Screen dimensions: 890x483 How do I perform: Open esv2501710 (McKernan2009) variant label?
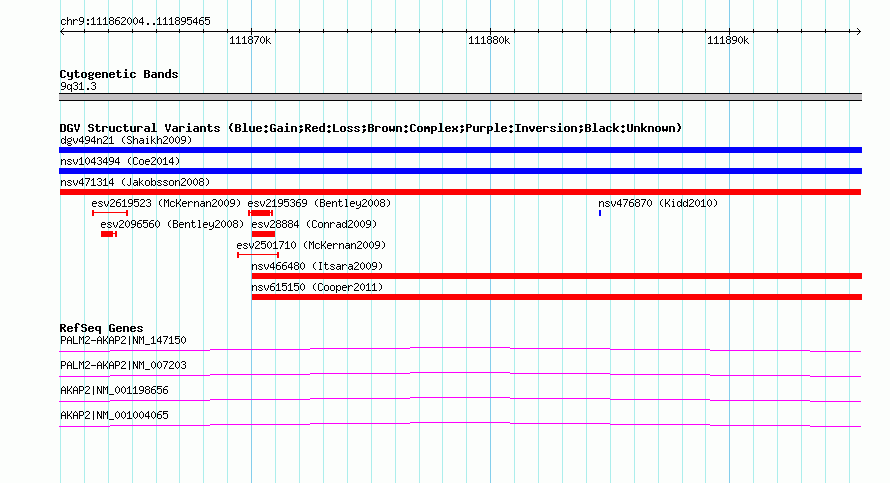311,245
